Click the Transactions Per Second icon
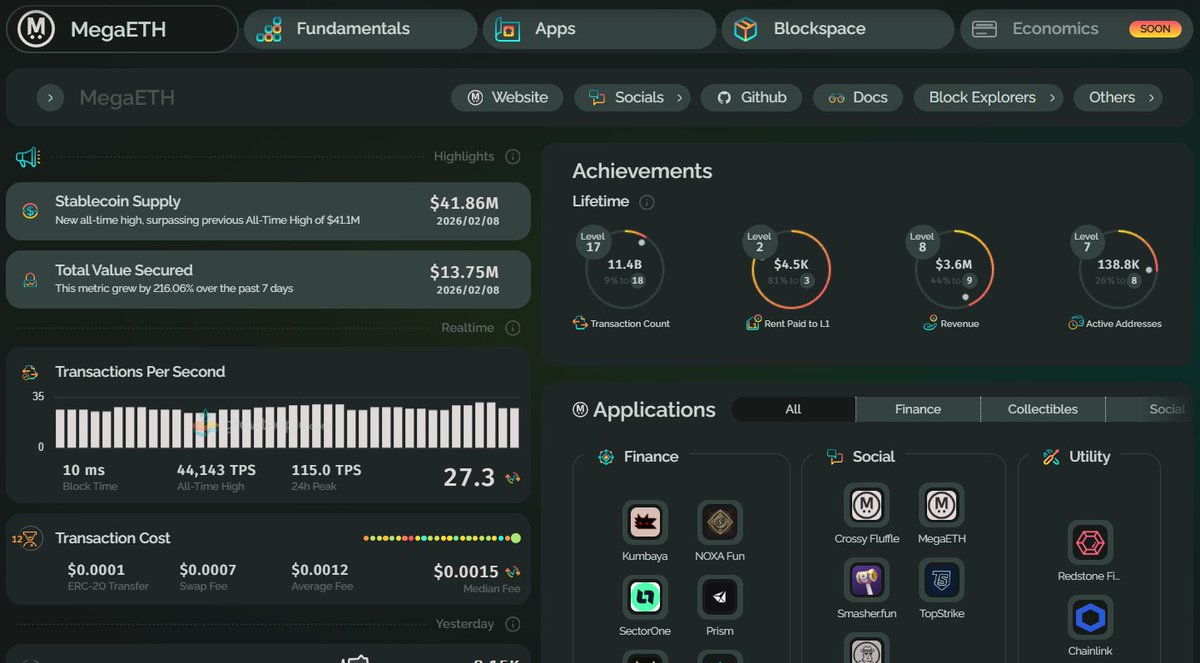 point(31,372)
